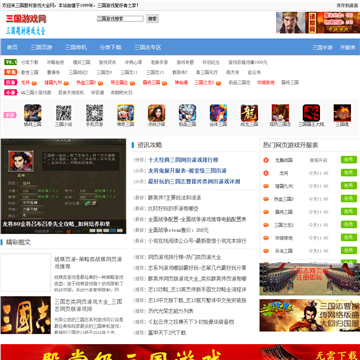
Task: Open the 龙将 slideshow image with the character portrait
Action: tap(63, 186)
